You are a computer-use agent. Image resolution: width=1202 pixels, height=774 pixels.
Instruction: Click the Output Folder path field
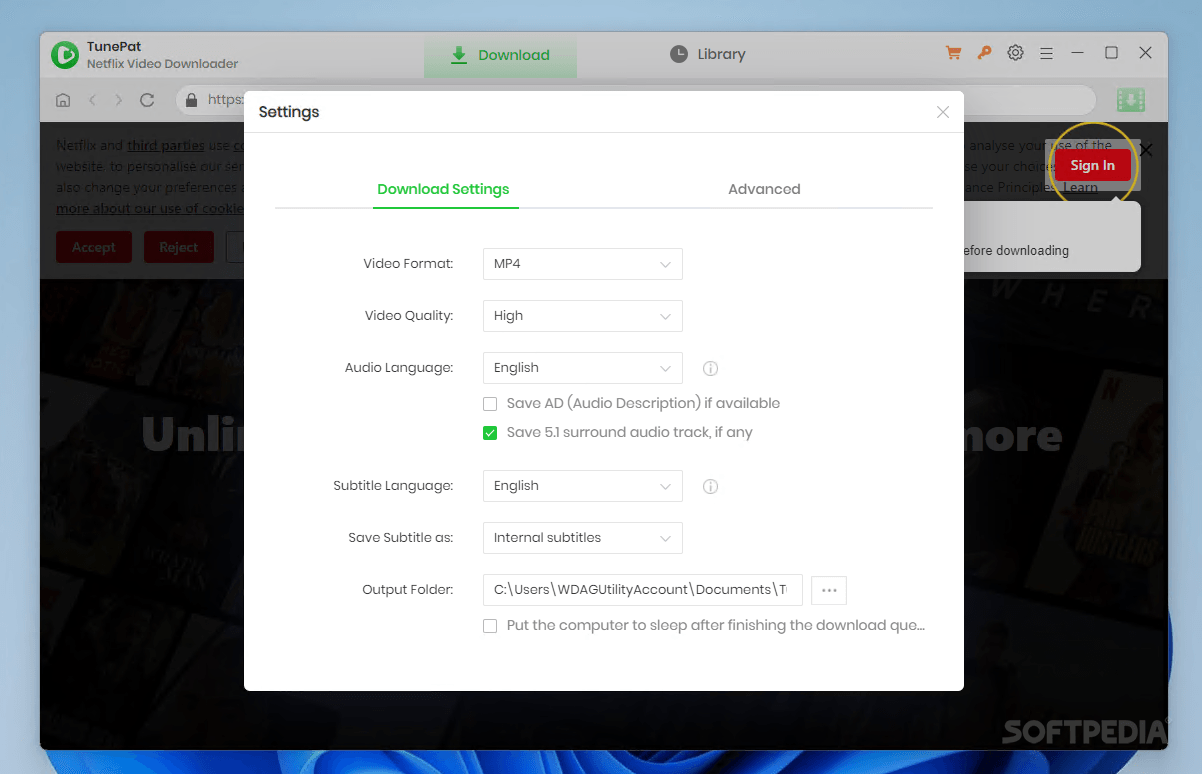pos(643,590)
